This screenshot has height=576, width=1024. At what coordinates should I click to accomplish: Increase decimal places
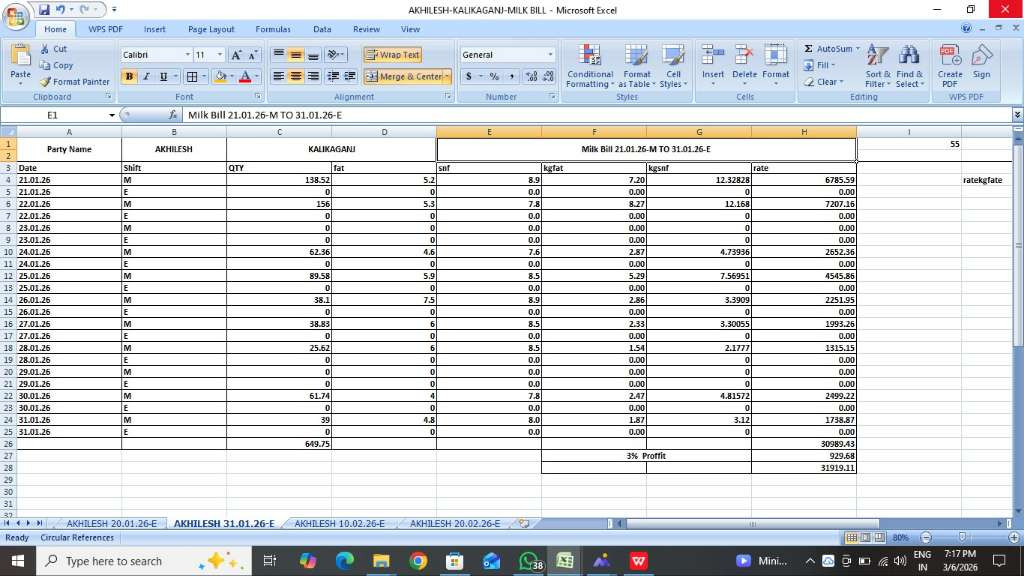[531, 76]
